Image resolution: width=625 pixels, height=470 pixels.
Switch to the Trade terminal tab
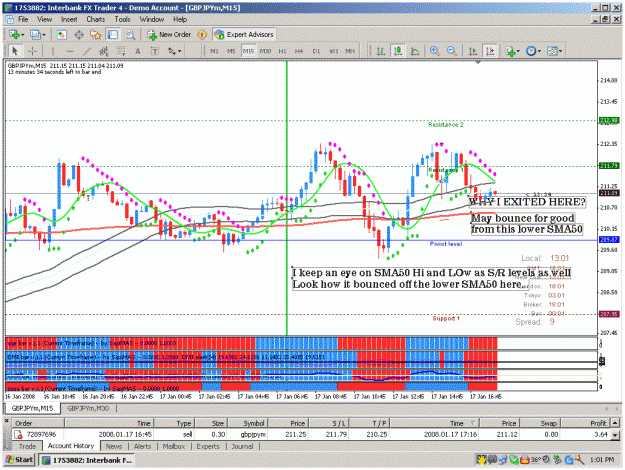tap(27, 446)
